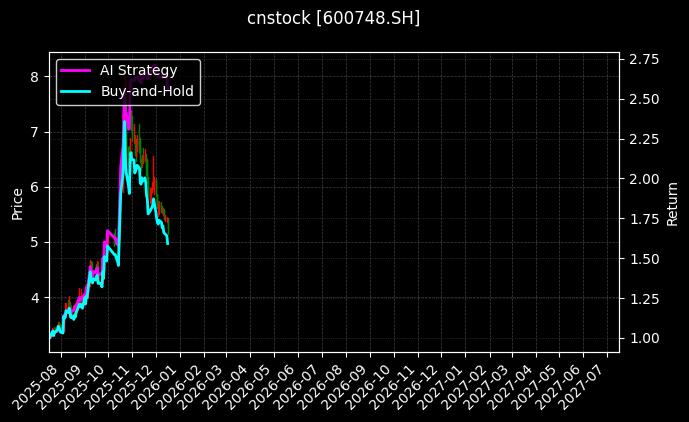Click the price tick label 4
This screenshot has width=689, height=422.
pos(34,297)
